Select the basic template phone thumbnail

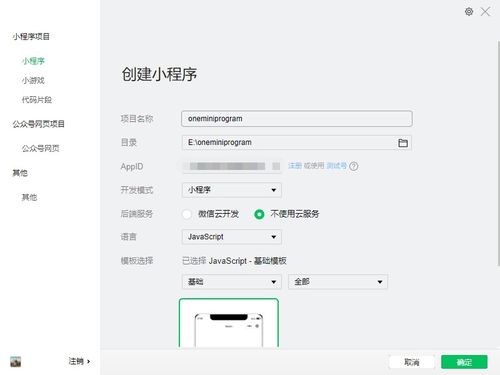pos(229,323)
